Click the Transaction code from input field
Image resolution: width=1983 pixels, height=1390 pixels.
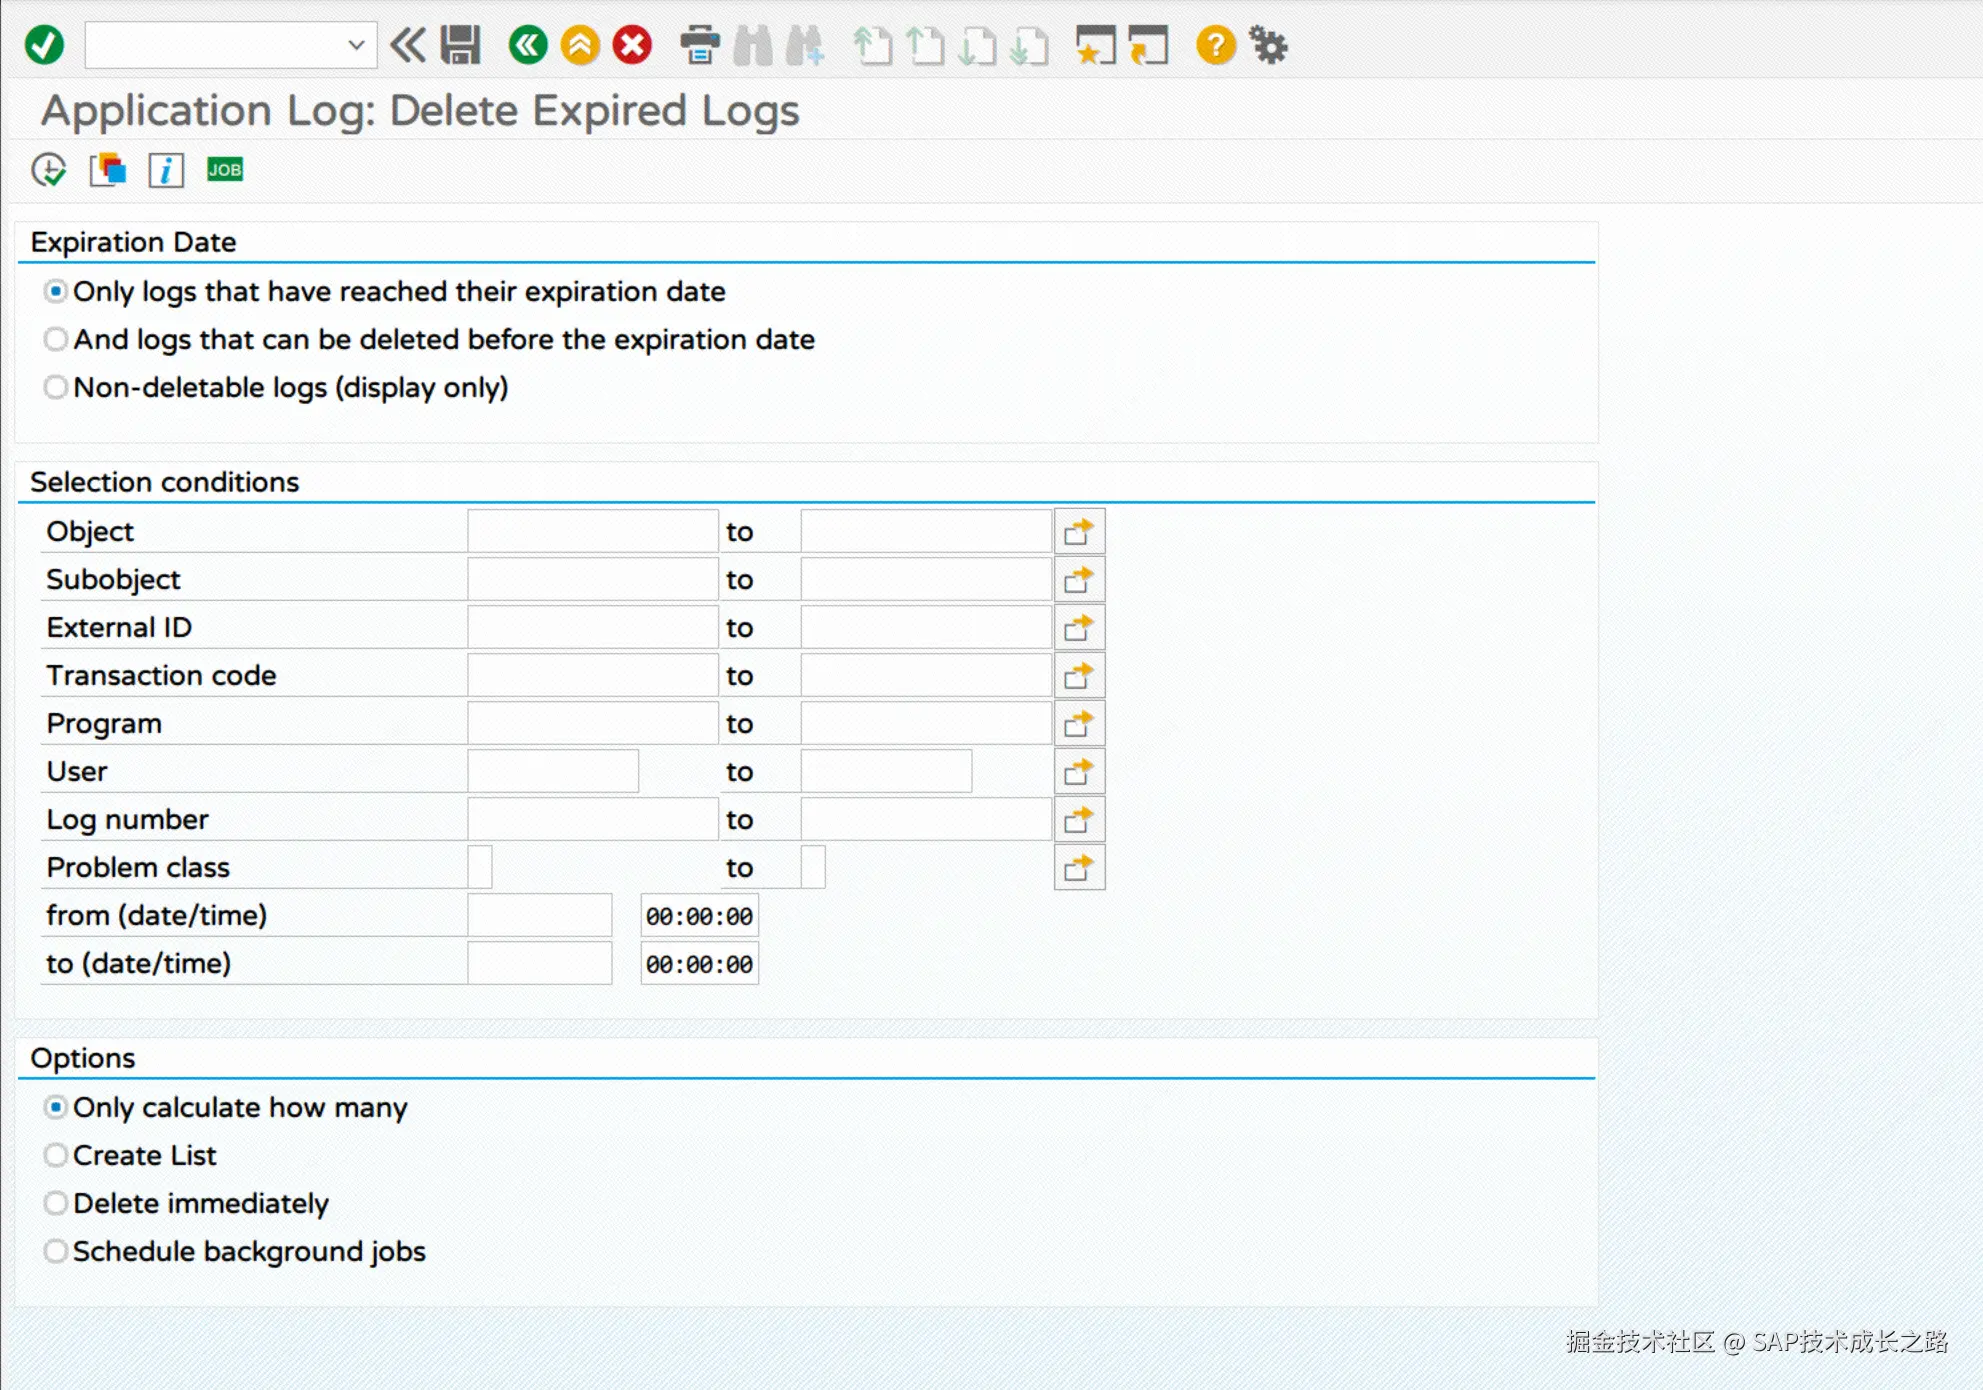point(592,676)
